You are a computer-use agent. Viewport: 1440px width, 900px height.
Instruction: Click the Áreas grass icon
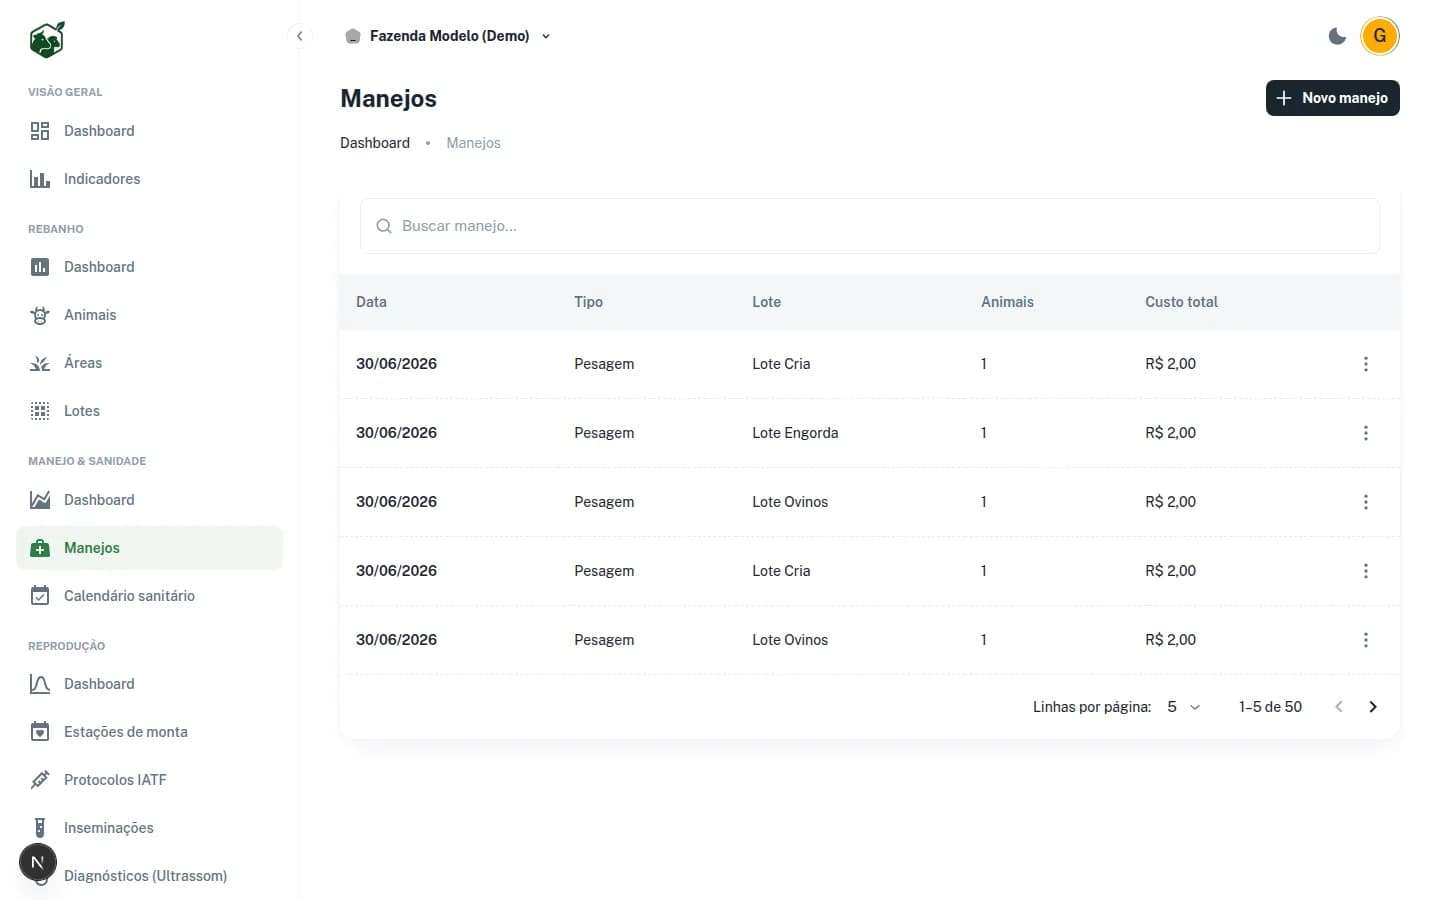pyautogui.click(x=40, y=363)
